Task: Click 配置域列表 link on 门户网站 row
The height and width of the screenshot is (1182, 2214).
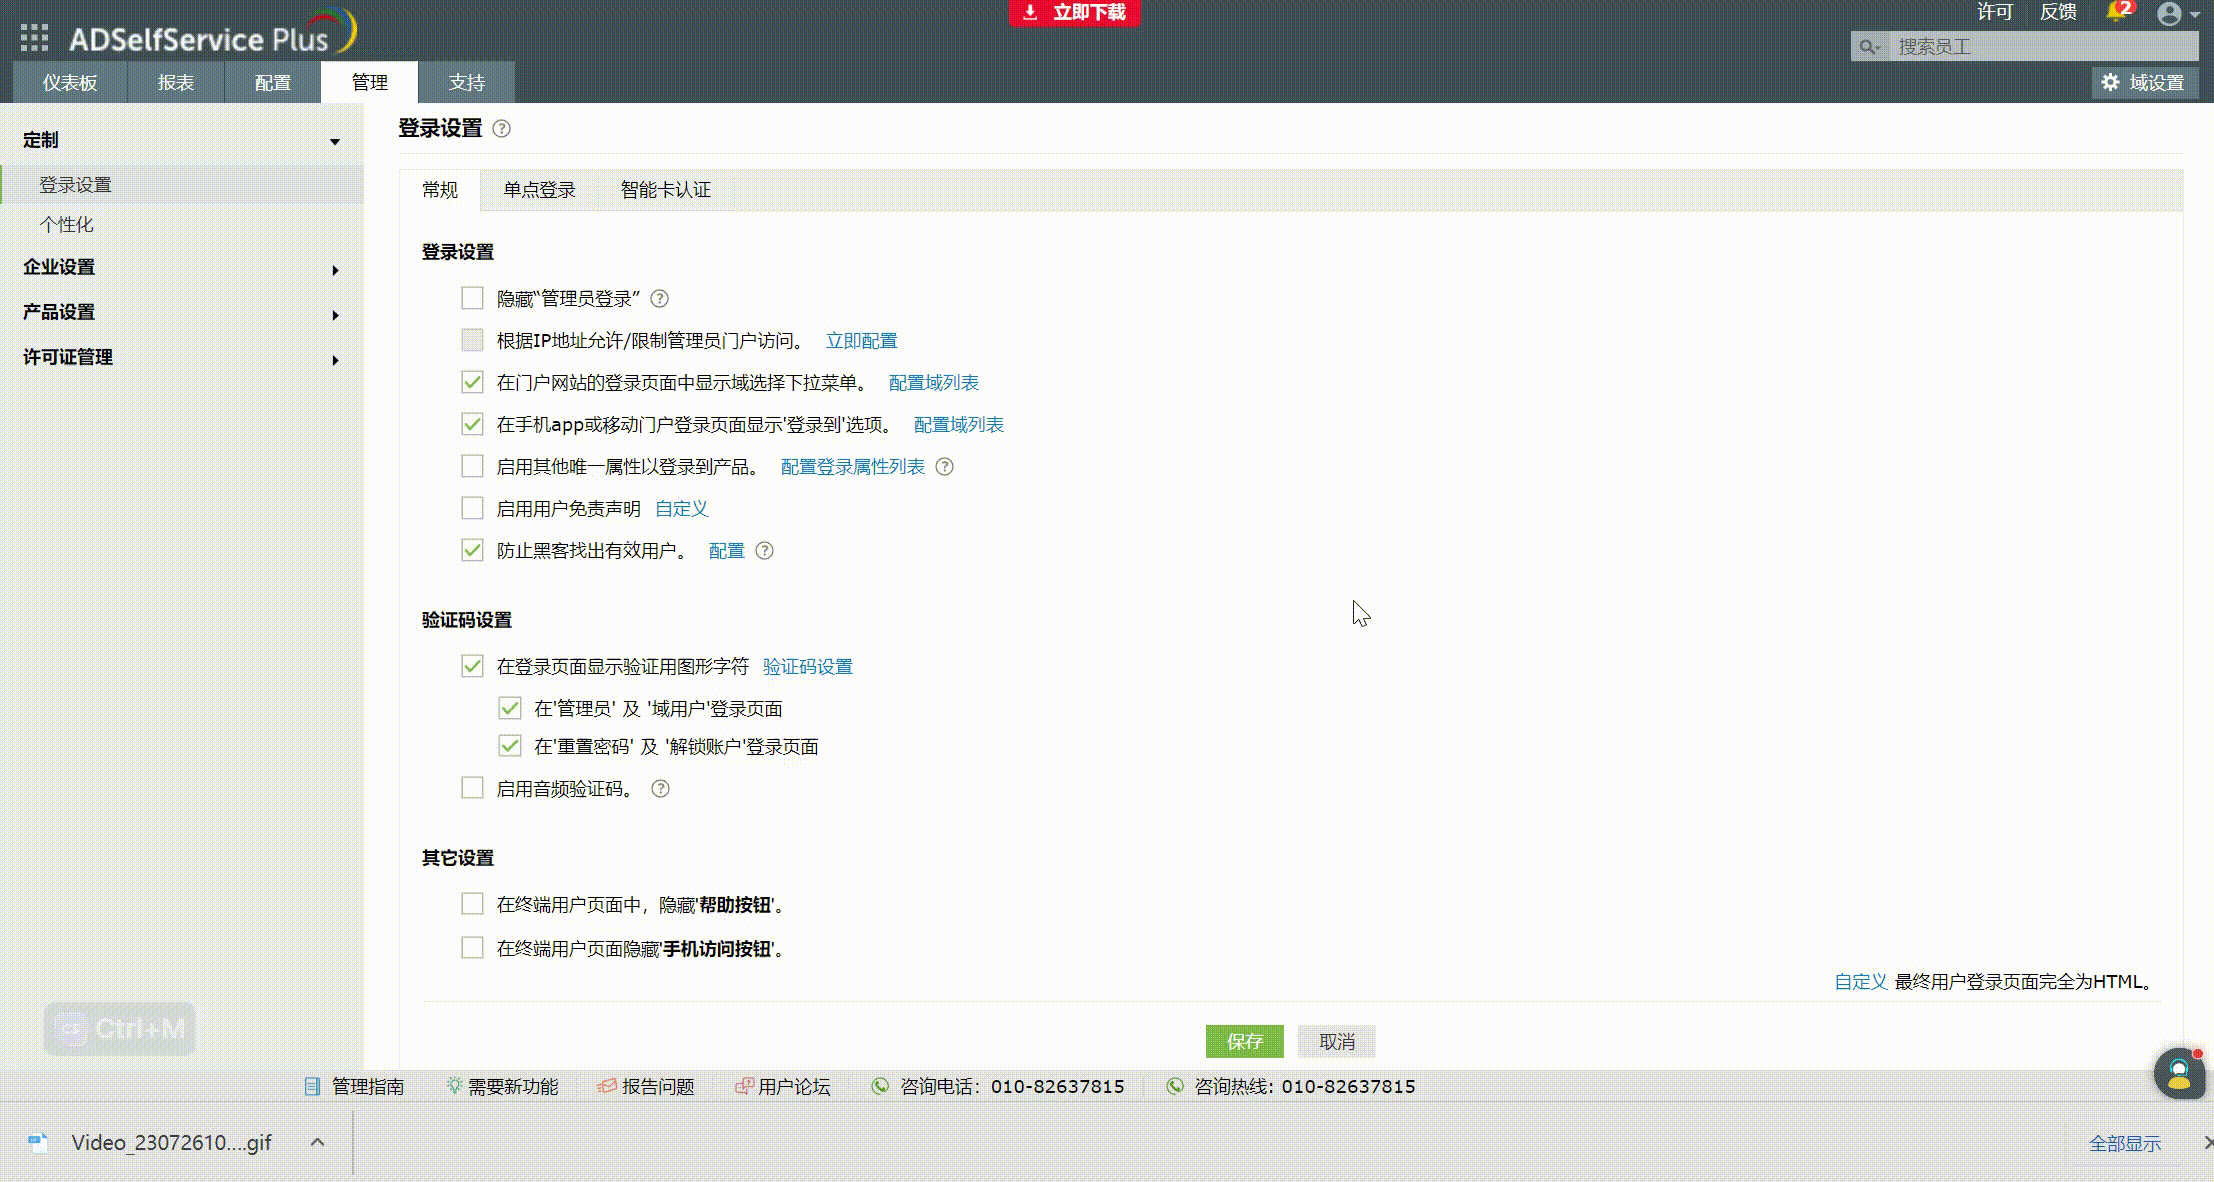Action: coord(933,383)
